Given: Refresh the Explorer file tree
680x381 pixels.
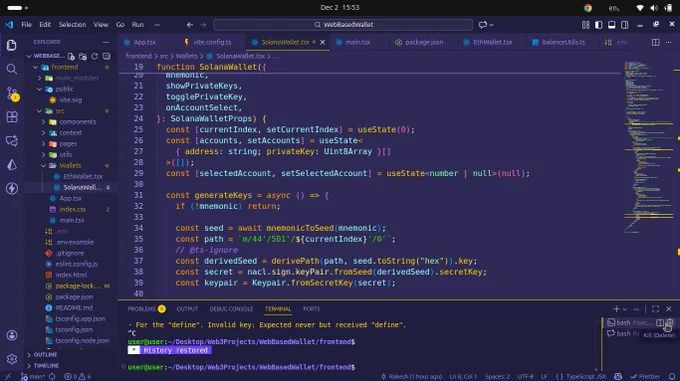Looking at the screenshot, I should [94, 56].
